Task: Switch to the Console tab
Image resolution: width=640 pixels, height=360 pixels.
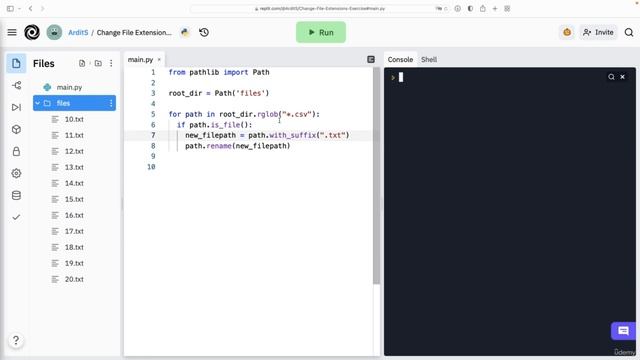Action: click(x=400, y=60)
